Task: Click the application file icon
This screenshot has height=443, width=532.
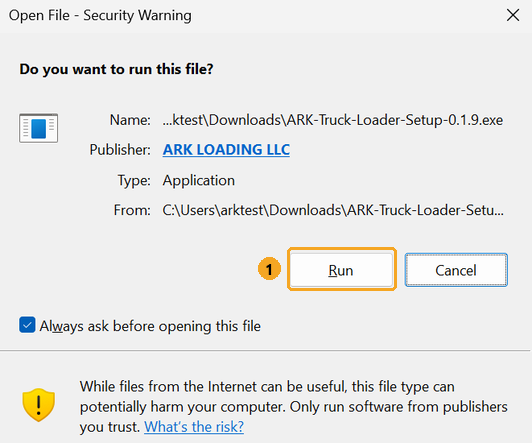Action: point(38,128)
